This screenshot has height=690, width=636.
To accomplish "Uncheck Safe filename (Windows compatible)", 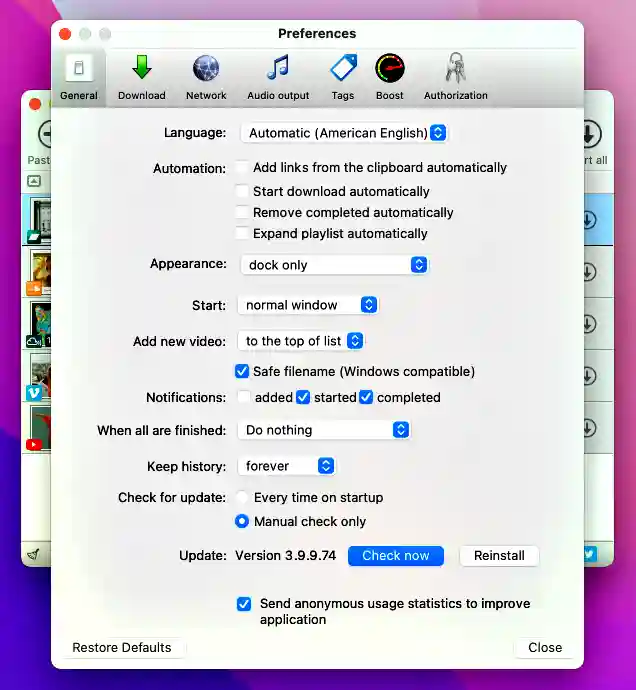I will (242, 371).
